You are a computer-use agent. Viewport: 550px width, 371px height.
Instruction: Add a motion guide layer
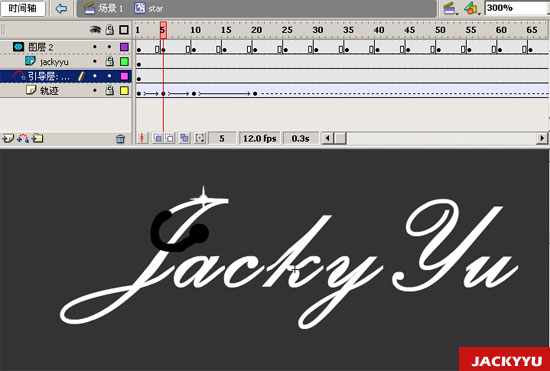23,139
